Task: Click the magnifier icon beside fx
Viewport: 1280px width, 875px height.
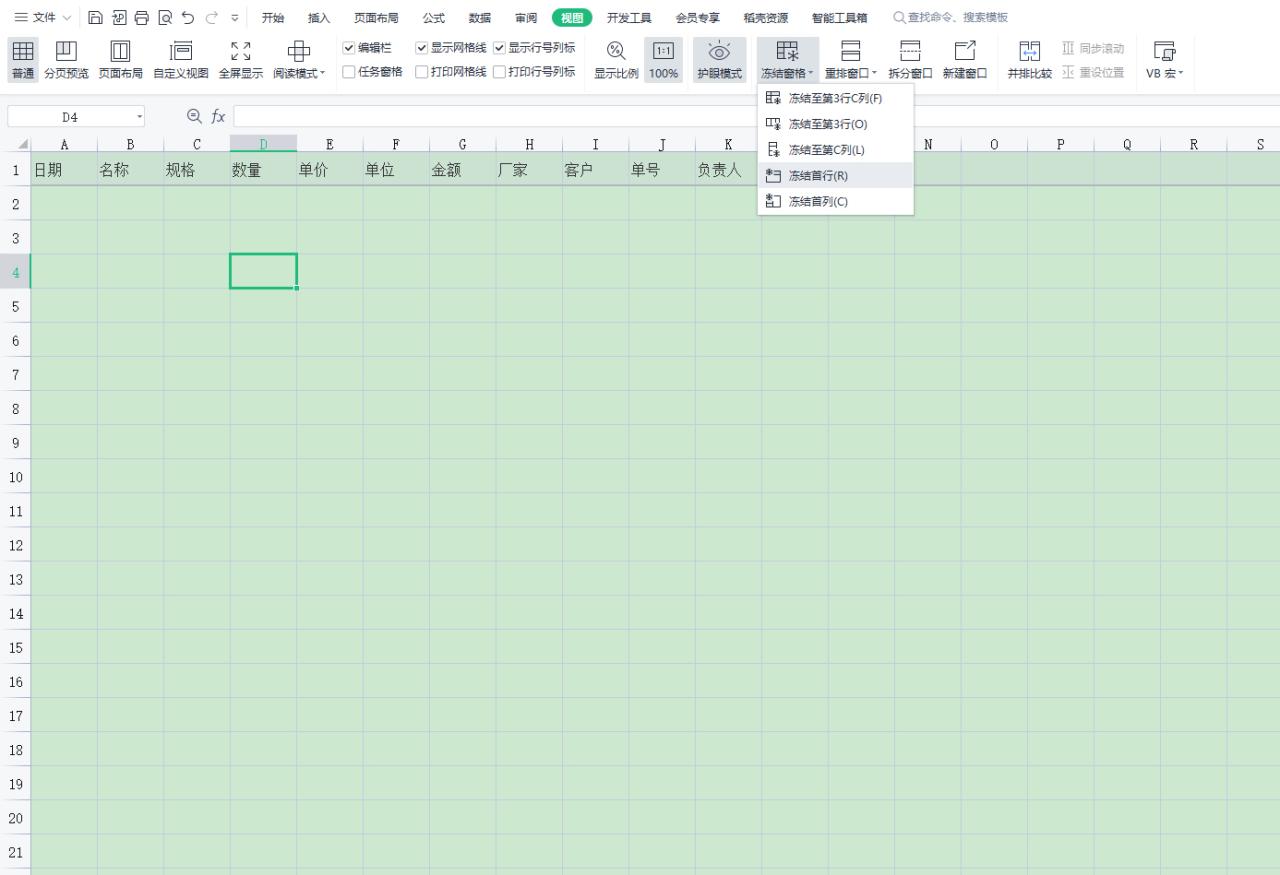Action: 194,117
